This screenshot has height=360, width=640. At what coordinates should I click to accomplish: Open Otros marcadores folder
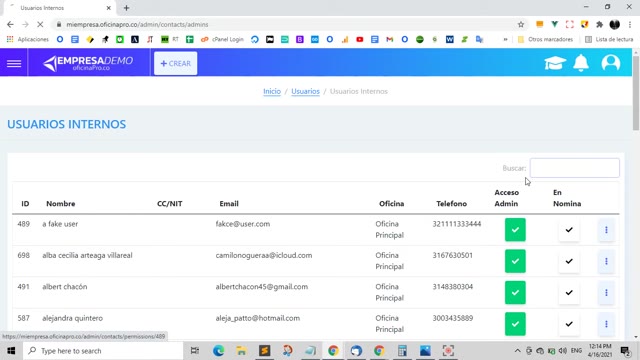(545, 40)
